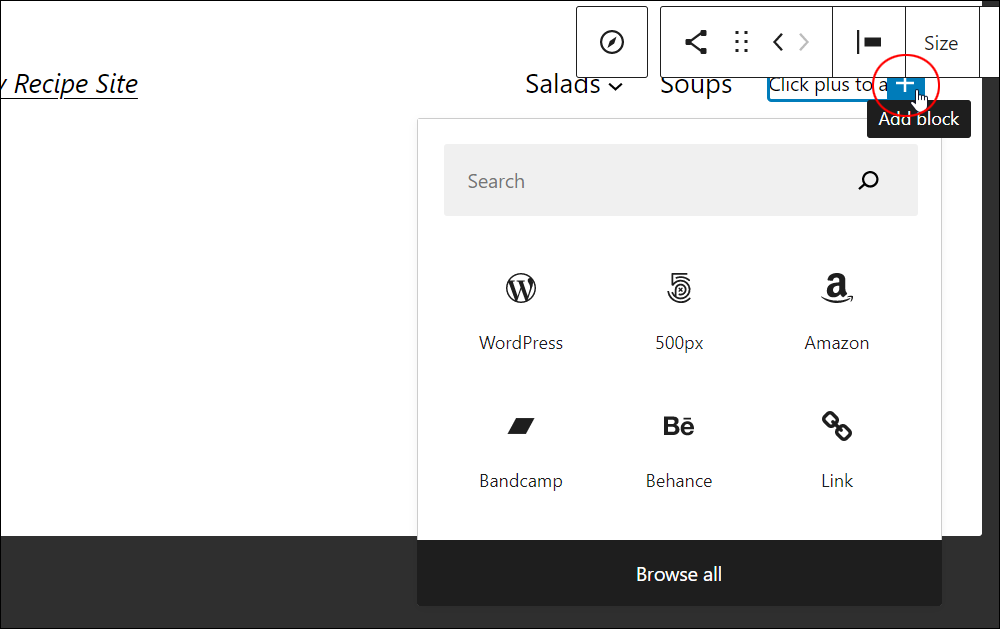Add the WordPress social icon

[x=521, y=312]
